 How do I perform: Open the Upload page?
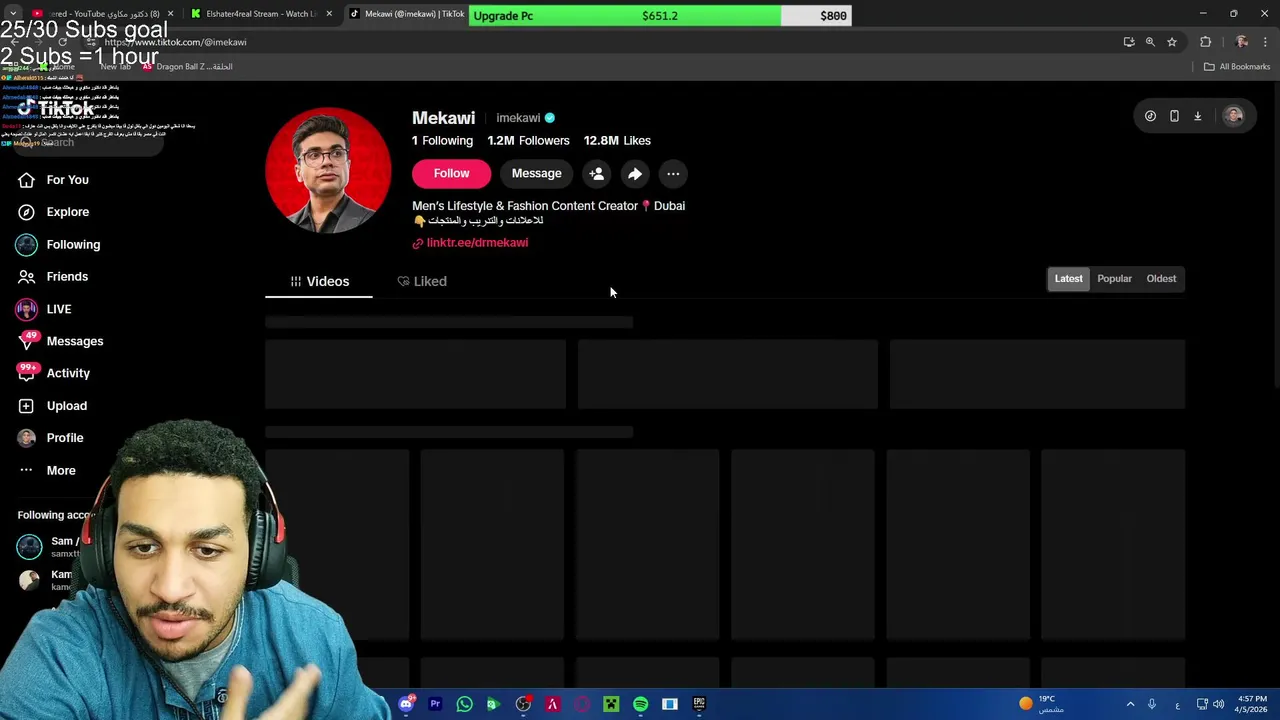click(66, 406)
